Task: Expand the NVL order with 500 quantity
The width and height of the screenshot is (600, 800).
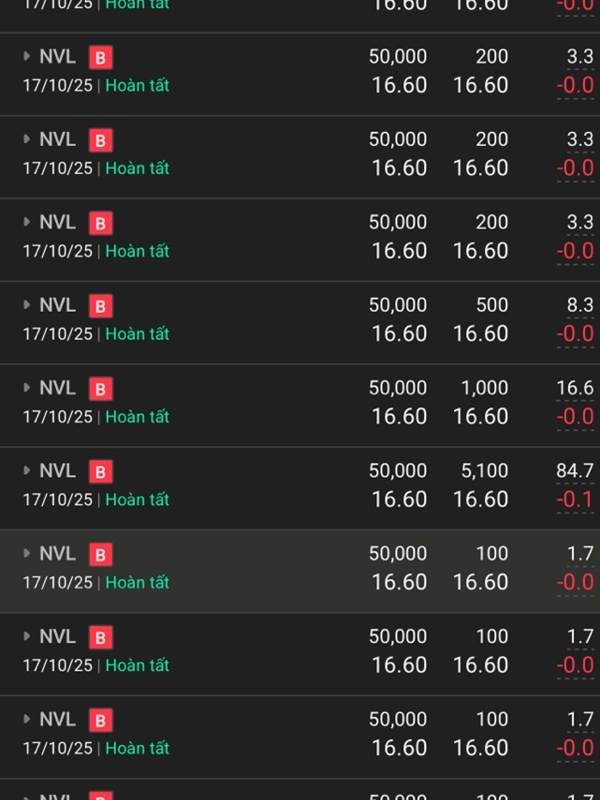Action: pyautogui.click(x=27, y=305)
